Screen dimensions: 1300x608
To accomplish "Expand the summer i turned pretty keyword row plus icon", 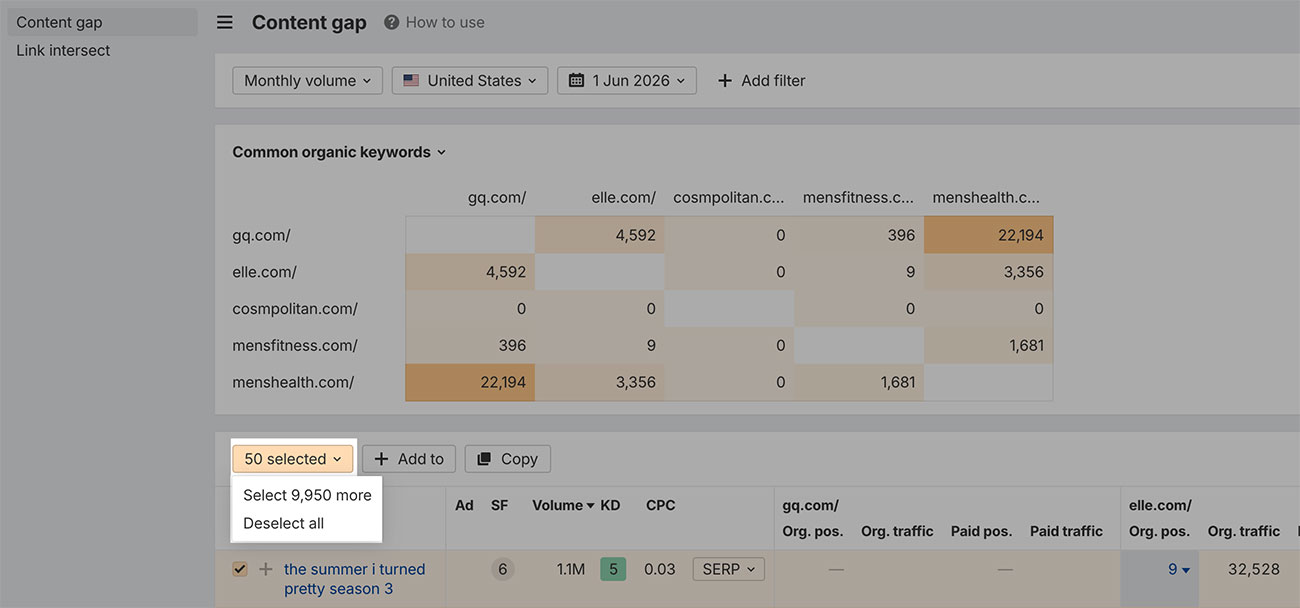I will [x=265, y=569].
